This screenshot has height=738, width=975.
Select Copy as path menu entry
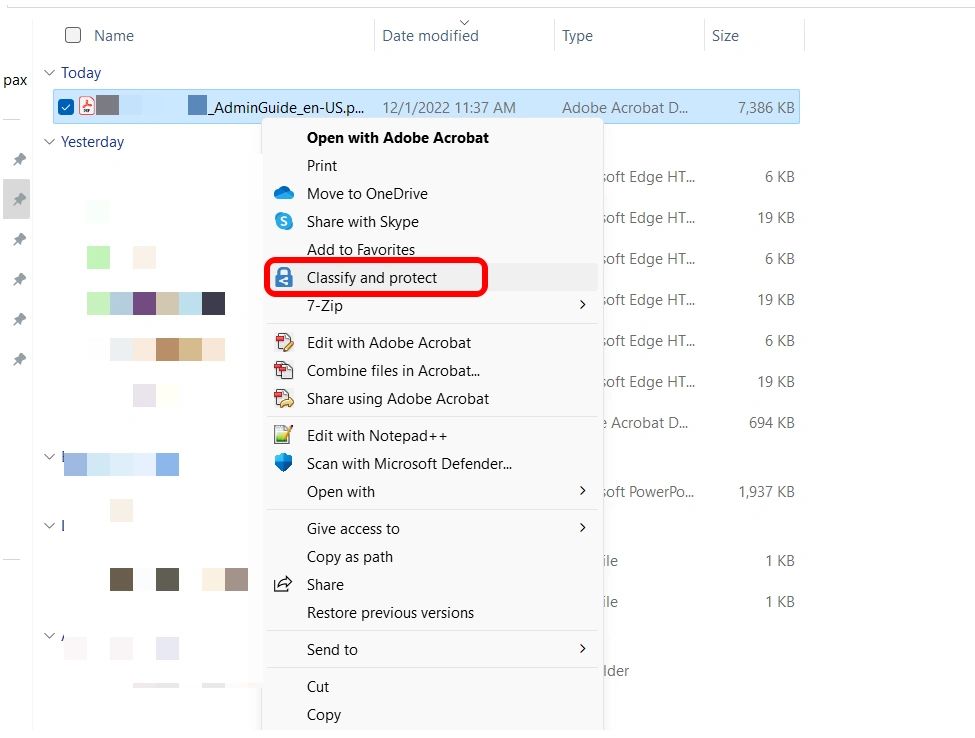(349, 556)
